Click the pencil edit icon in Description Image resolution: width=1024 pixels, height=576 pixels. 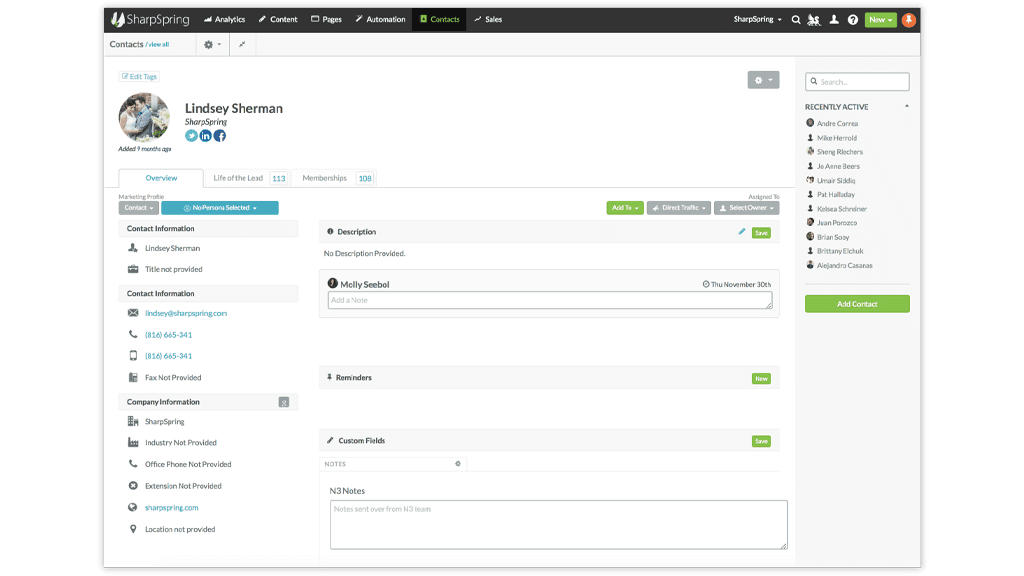tap(742, 232)
